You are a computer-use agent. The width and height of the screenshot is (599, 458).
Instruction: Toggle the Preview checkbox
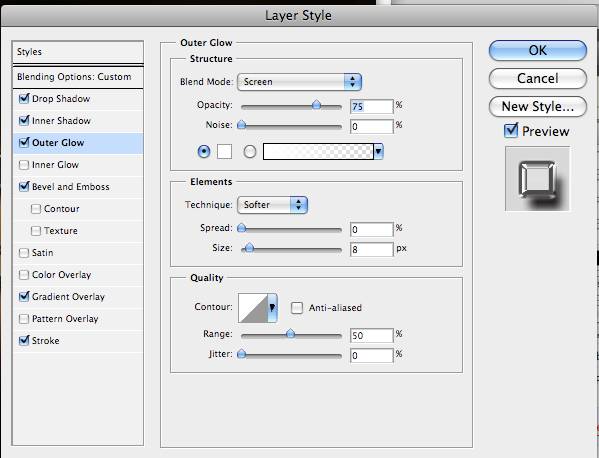[511, 131]
